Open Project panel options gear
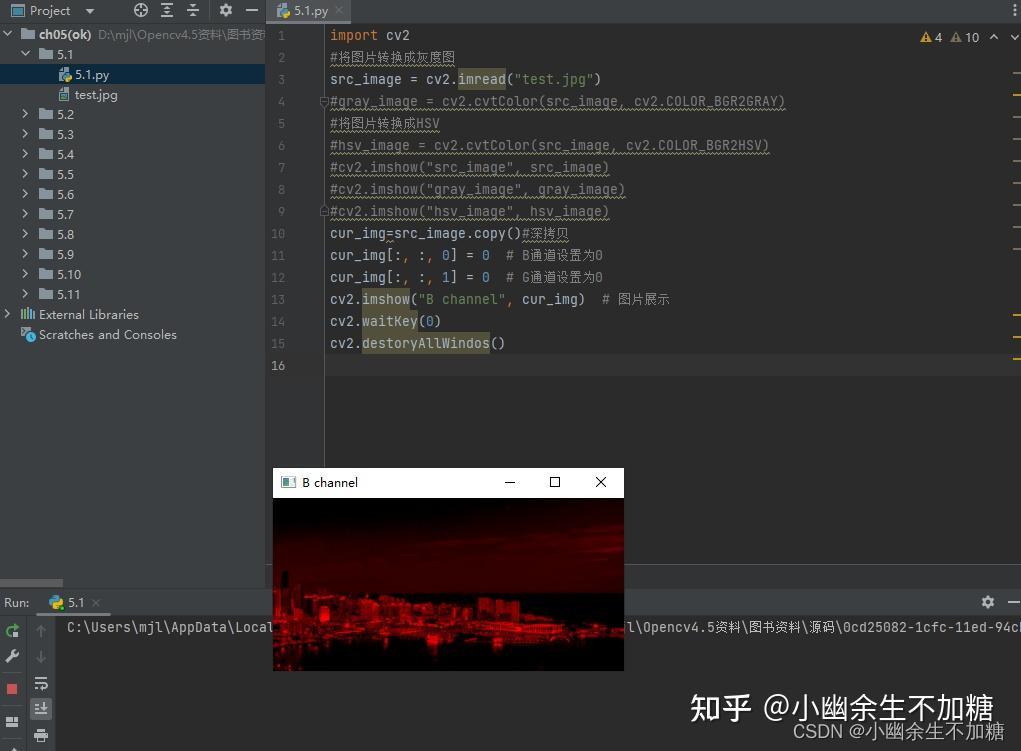The width and height of the screenshot is (1021, 751). pos(226,10)
